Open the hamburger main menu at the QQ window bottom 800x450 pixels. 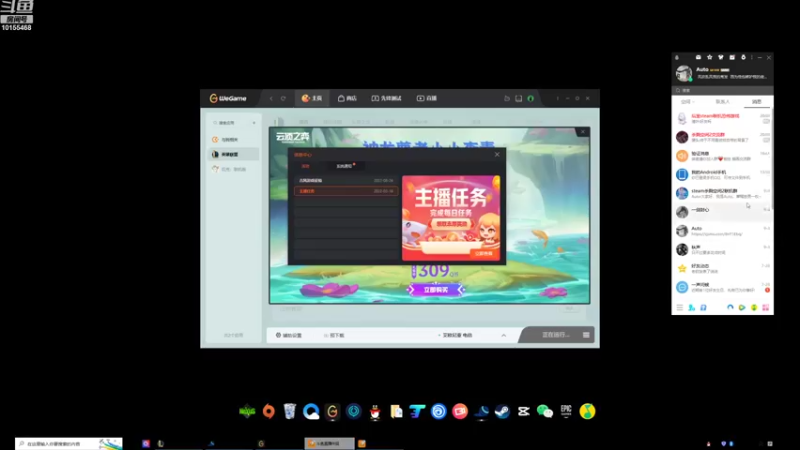(x=680, y=308)
